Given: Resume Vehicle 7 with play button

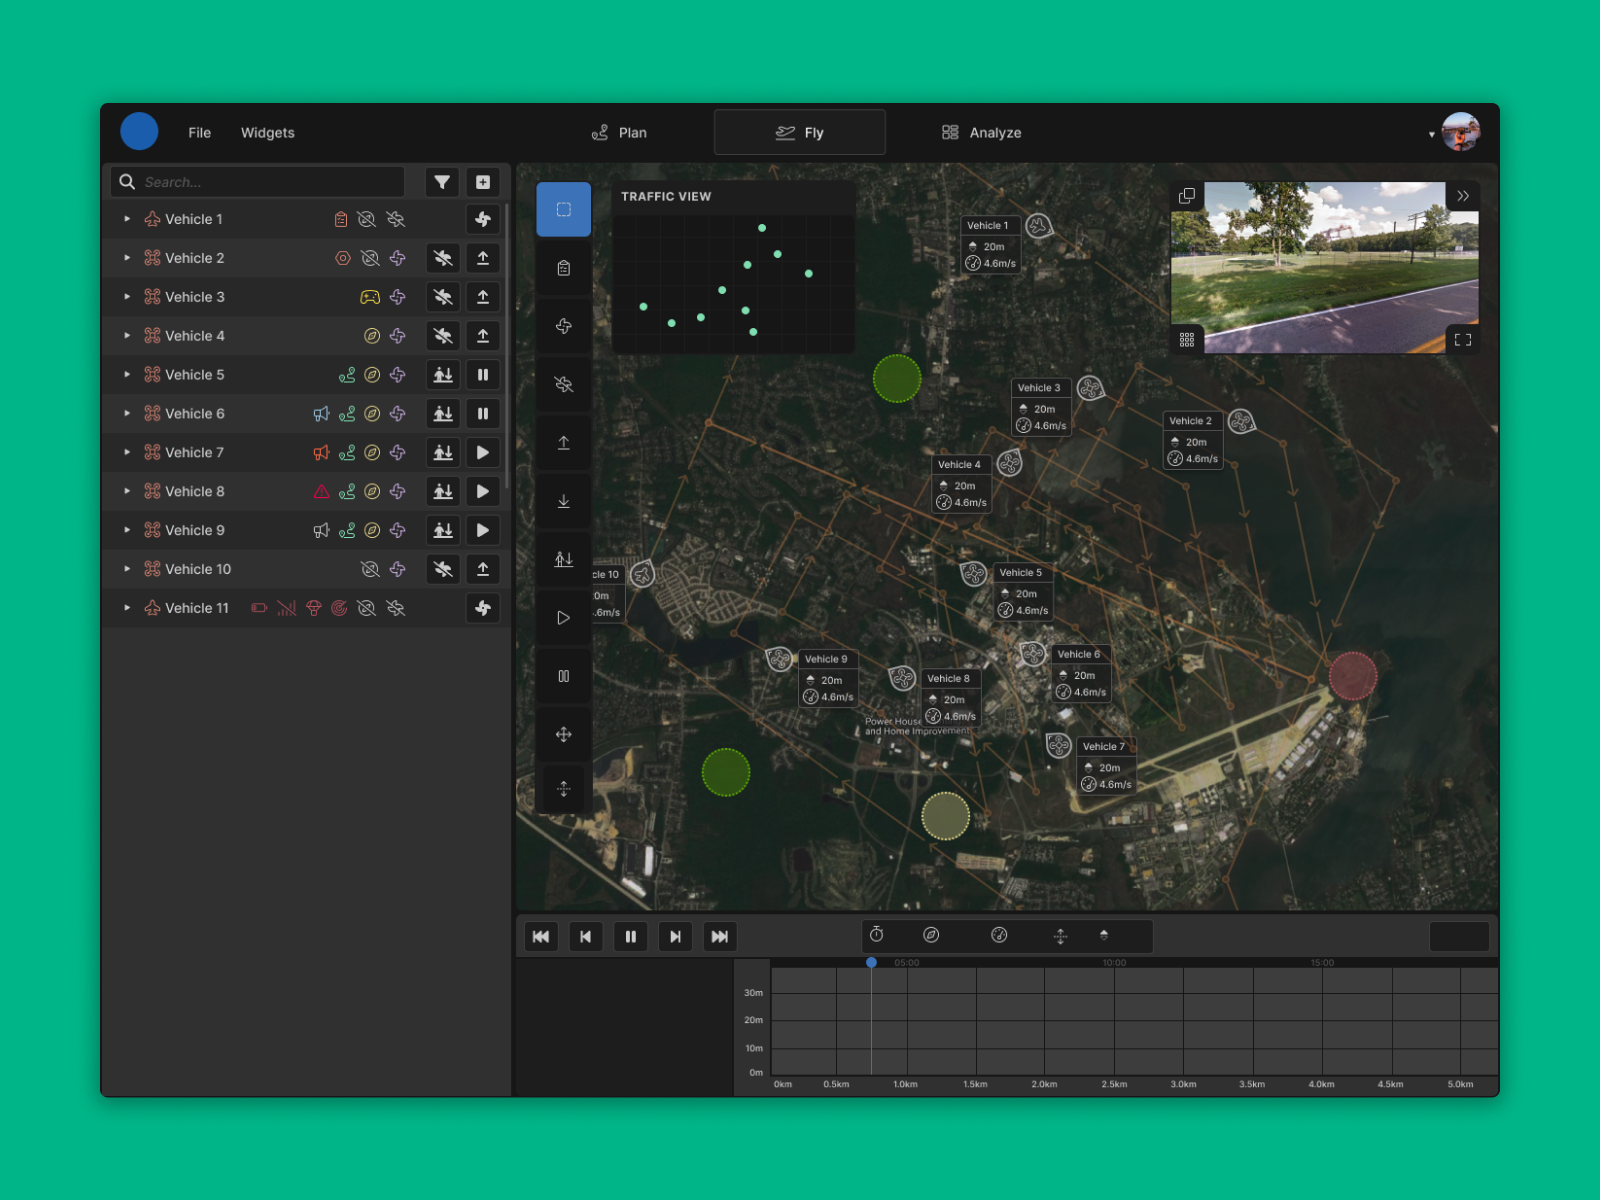Looking at the screenshot, I should tap(483, 452).
